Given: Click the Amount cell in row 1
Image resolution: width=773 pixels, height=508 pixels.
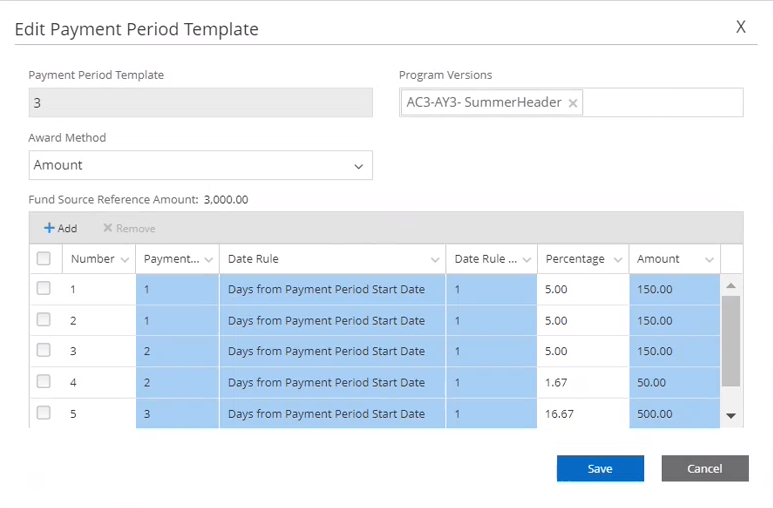Looking at the screenshot, I should (x=674, y=289).
